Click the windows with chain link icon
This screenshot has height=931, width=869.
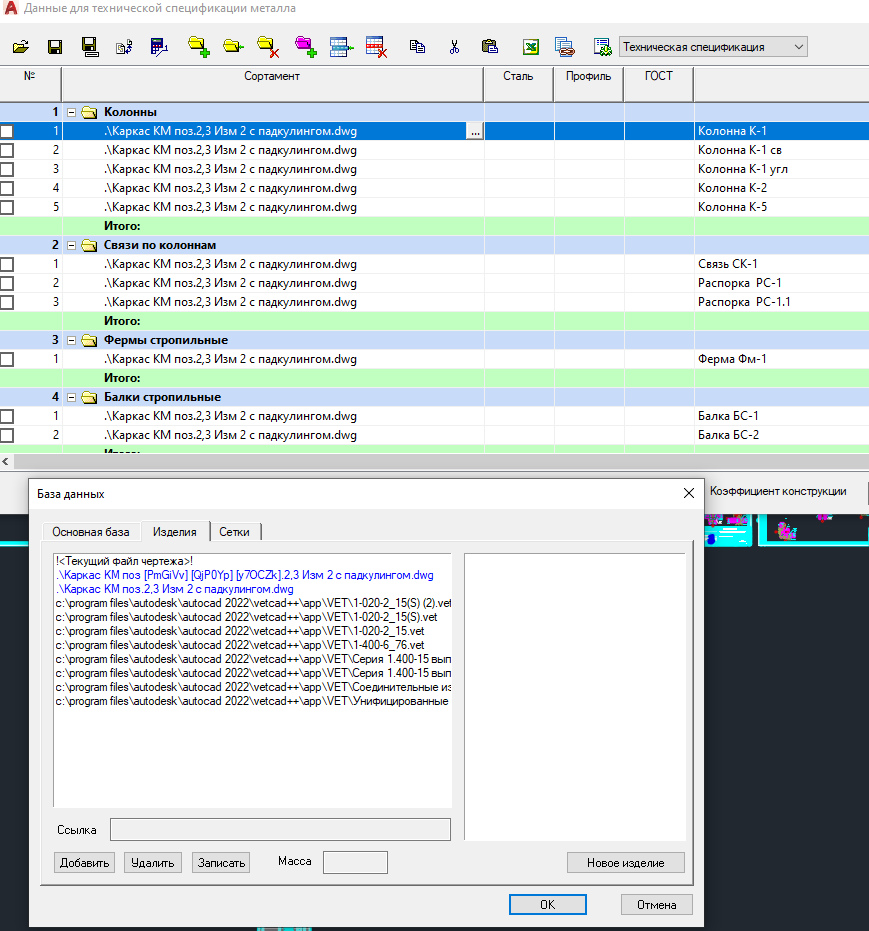point(564,47)
